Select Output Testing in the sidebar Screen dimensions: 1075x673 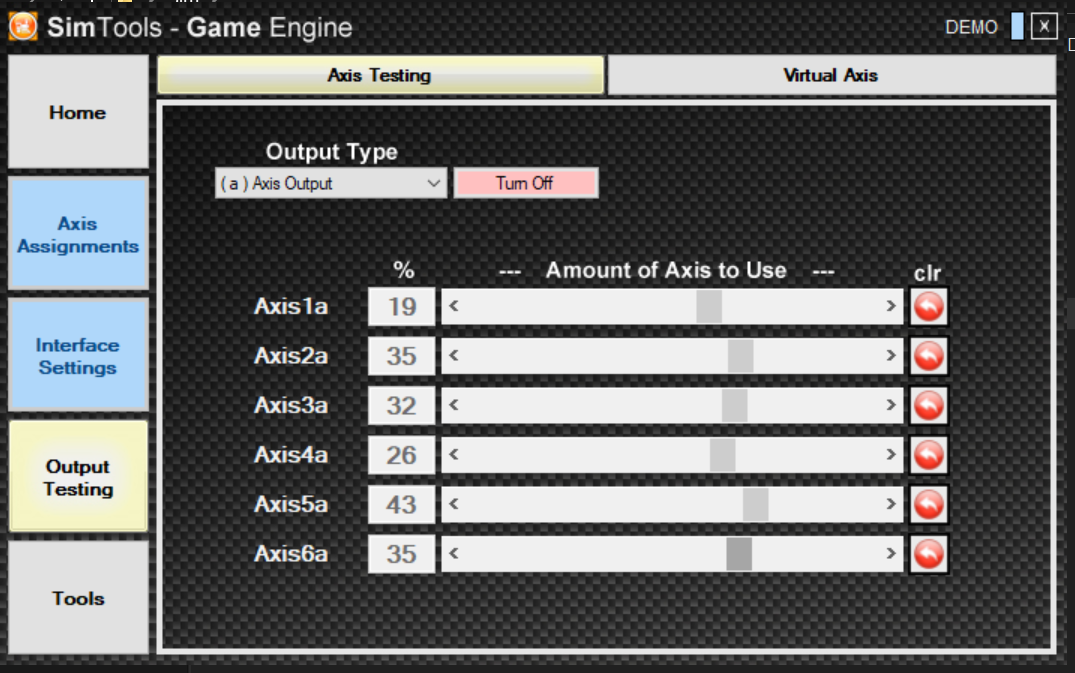(x=78, y=477)
